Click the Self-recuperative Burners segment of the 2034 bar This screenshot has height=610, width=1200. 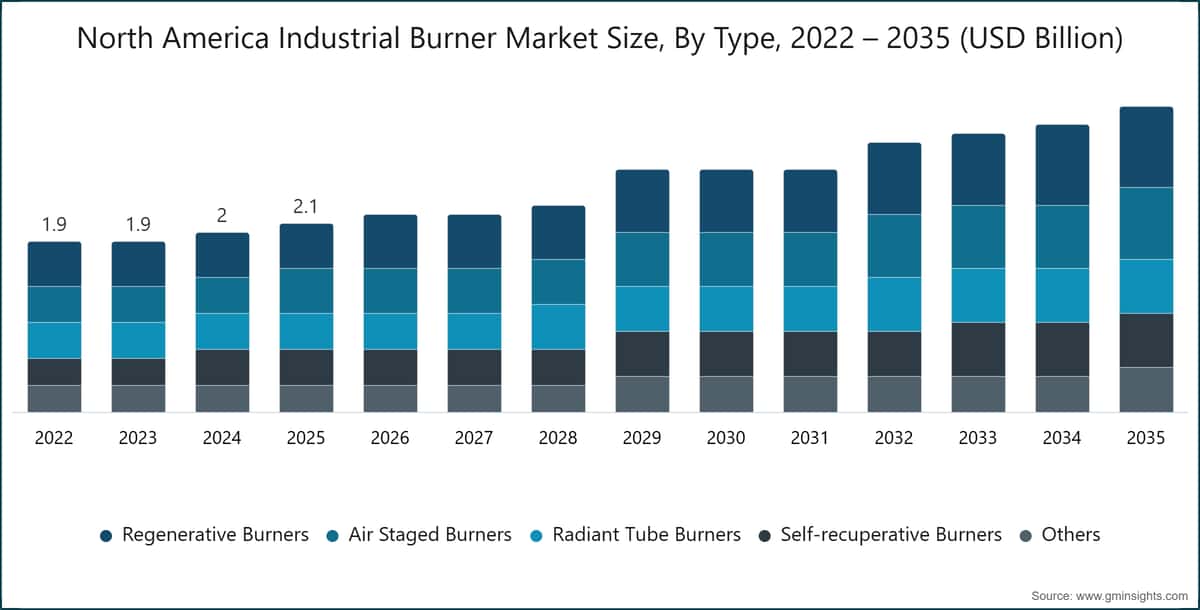(x=1062, y=350)
